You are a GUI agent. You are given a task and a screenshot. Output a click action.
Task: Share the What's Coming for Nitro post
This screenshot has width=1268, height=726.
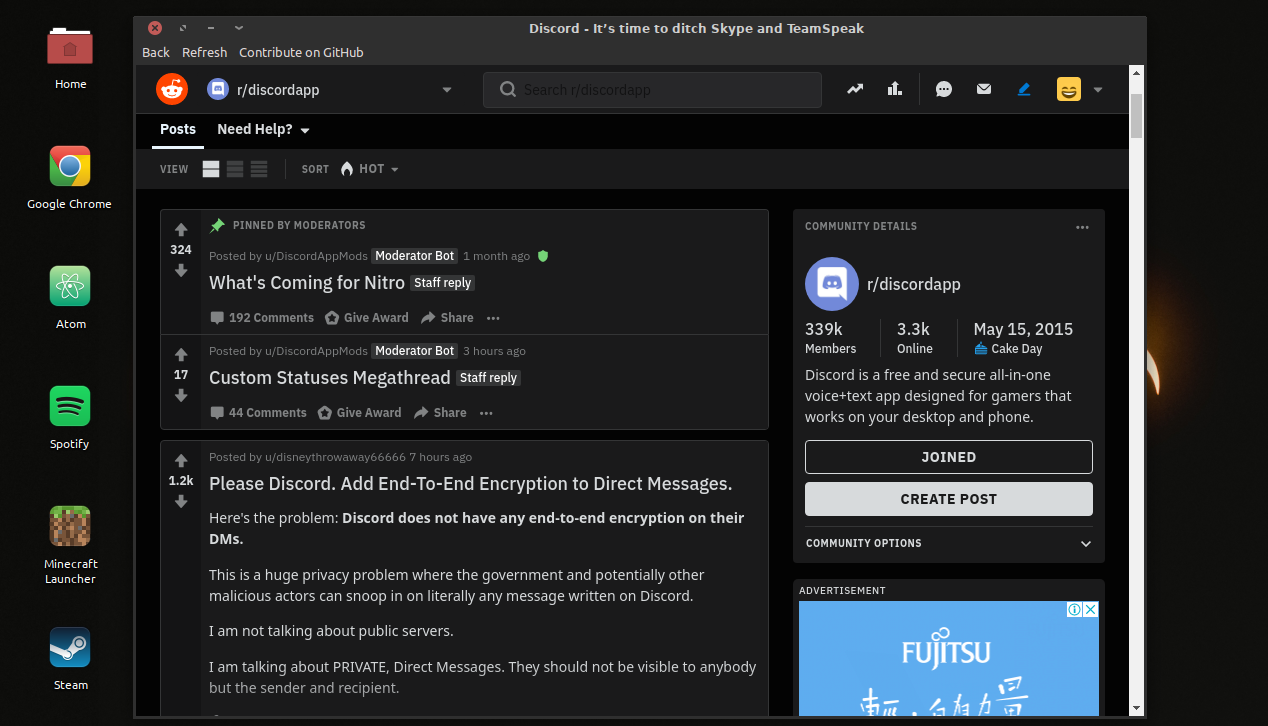pyautogui.click(x=447, y=318)
